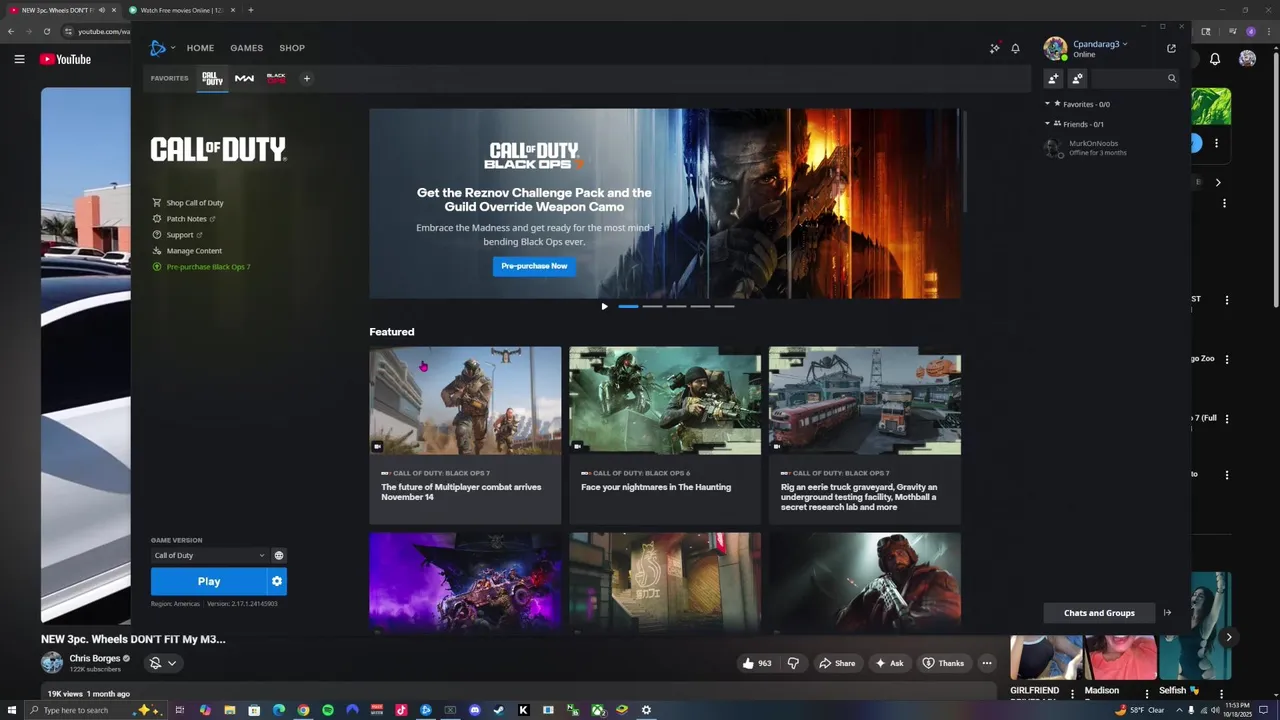This screenshot has height=720, width=1280.
Task: Open YouTube notifications bell
Action: coord(1215,59)
